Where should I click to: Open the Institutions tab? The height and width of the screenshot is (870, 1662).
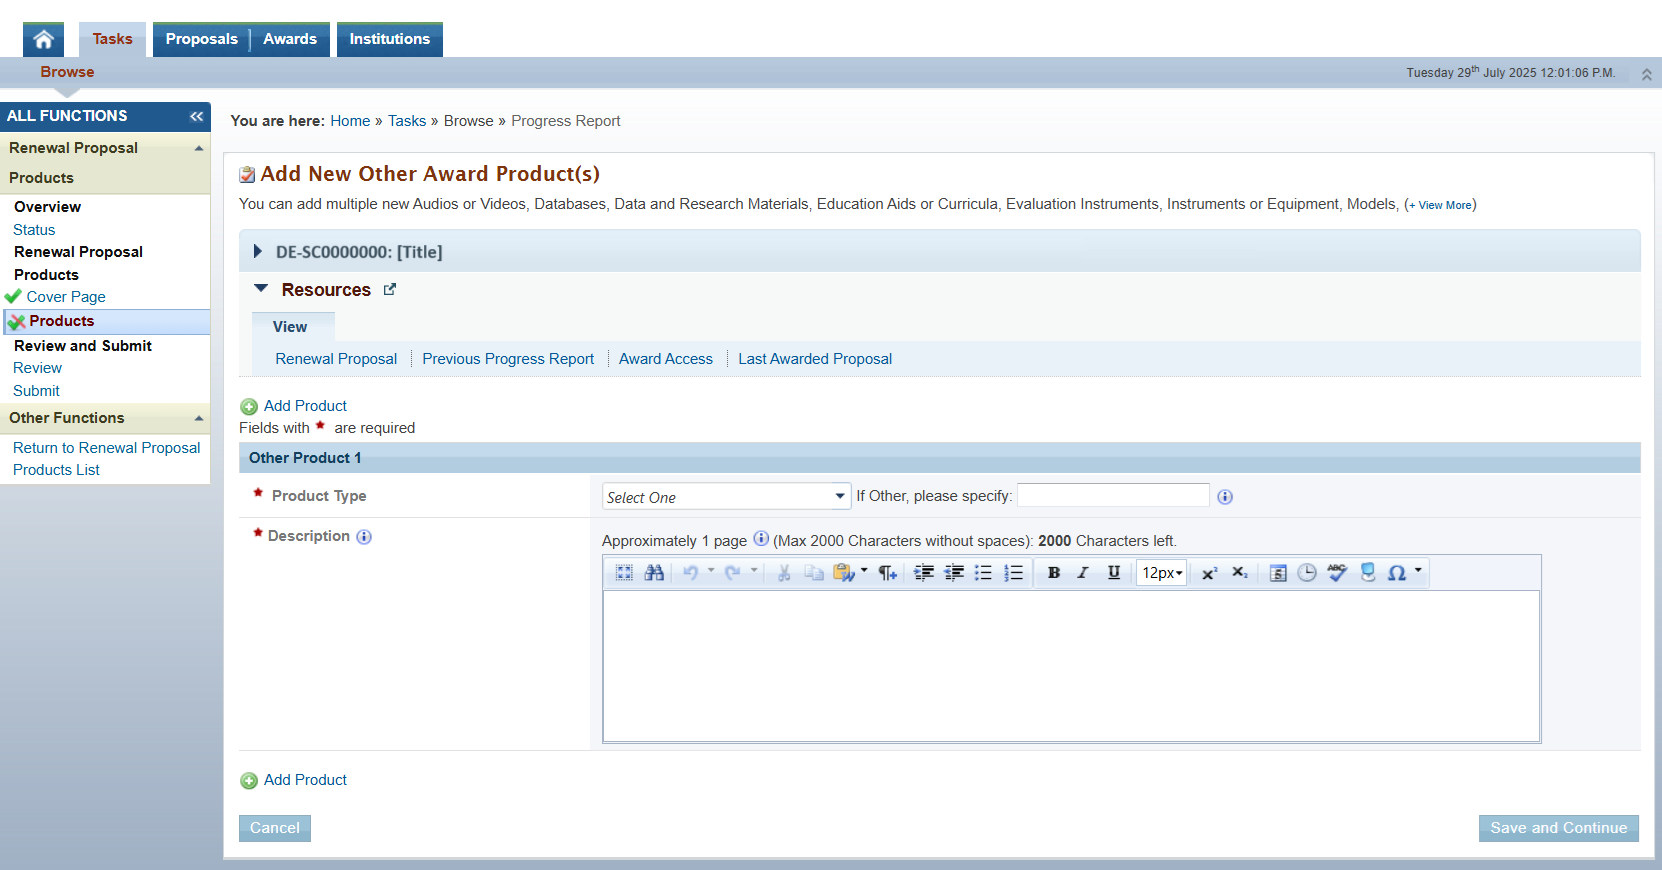[389, 39]
